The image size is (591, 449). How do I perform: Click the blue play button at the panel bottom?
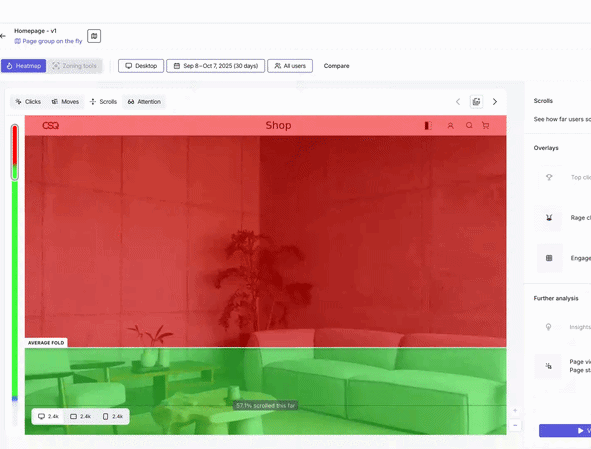[x=565, y=431]
